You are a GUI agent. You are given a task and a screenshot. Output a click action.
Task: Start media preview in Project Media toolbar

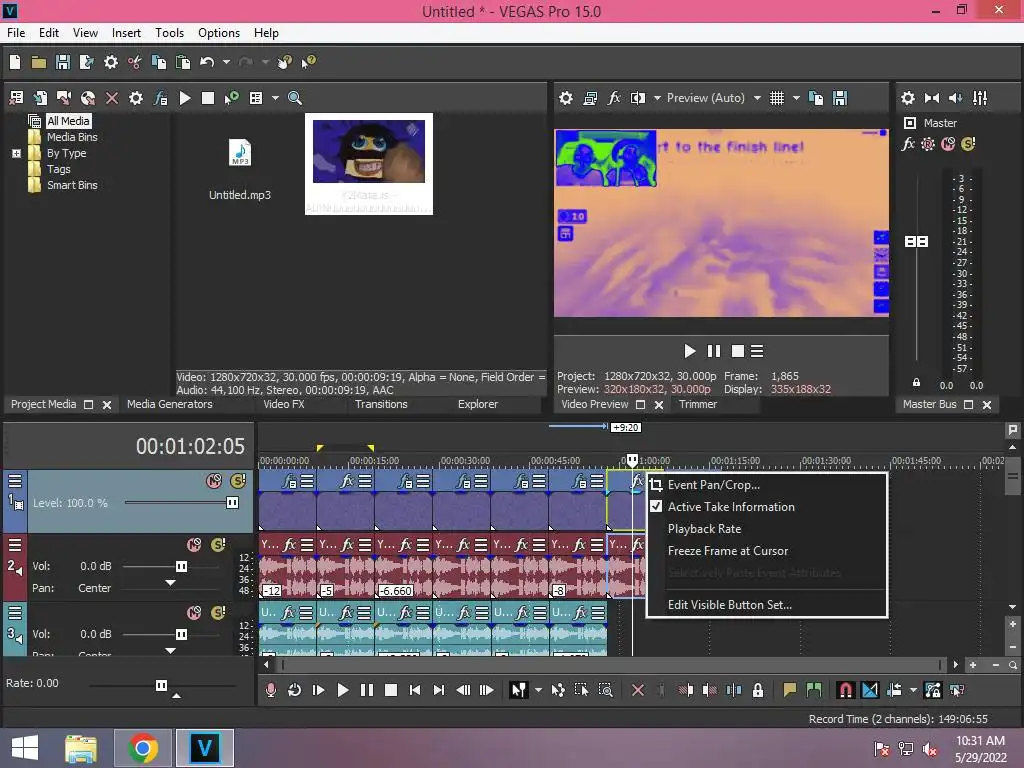(185, 98)
